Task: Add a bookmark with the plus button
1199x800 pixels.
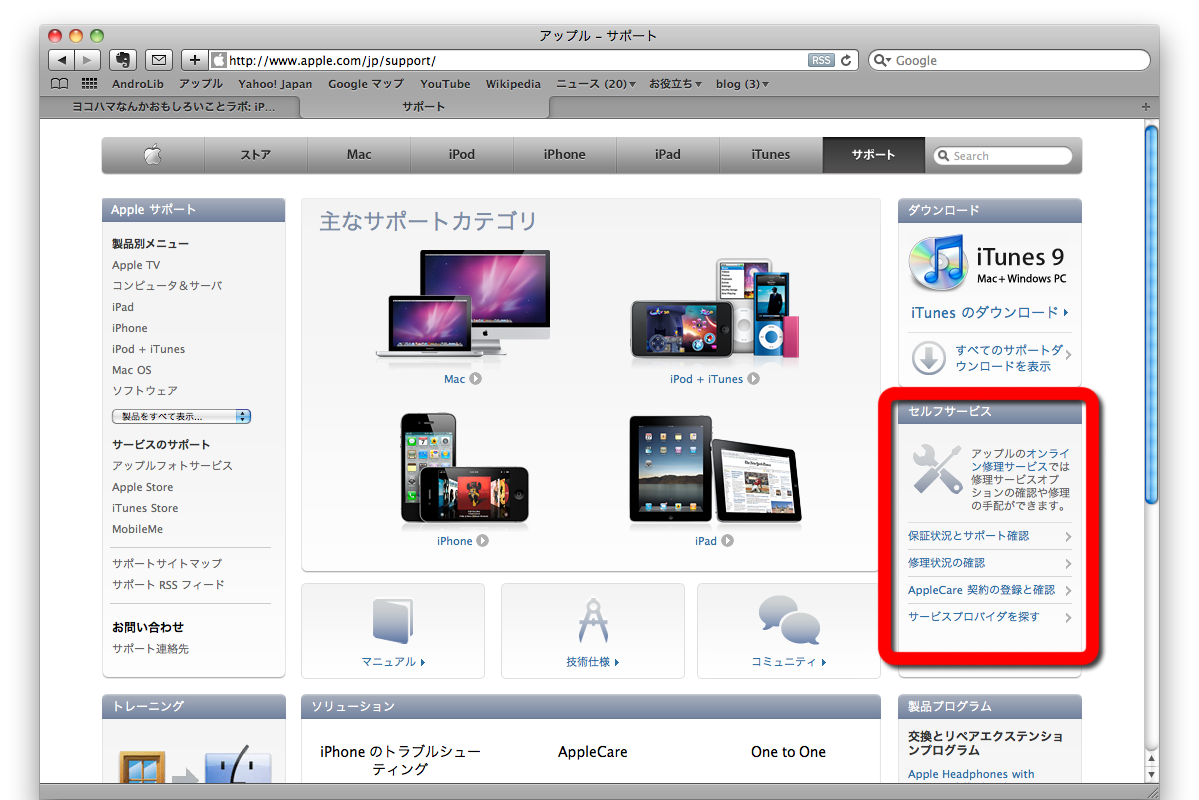Action: click(194, 60)
